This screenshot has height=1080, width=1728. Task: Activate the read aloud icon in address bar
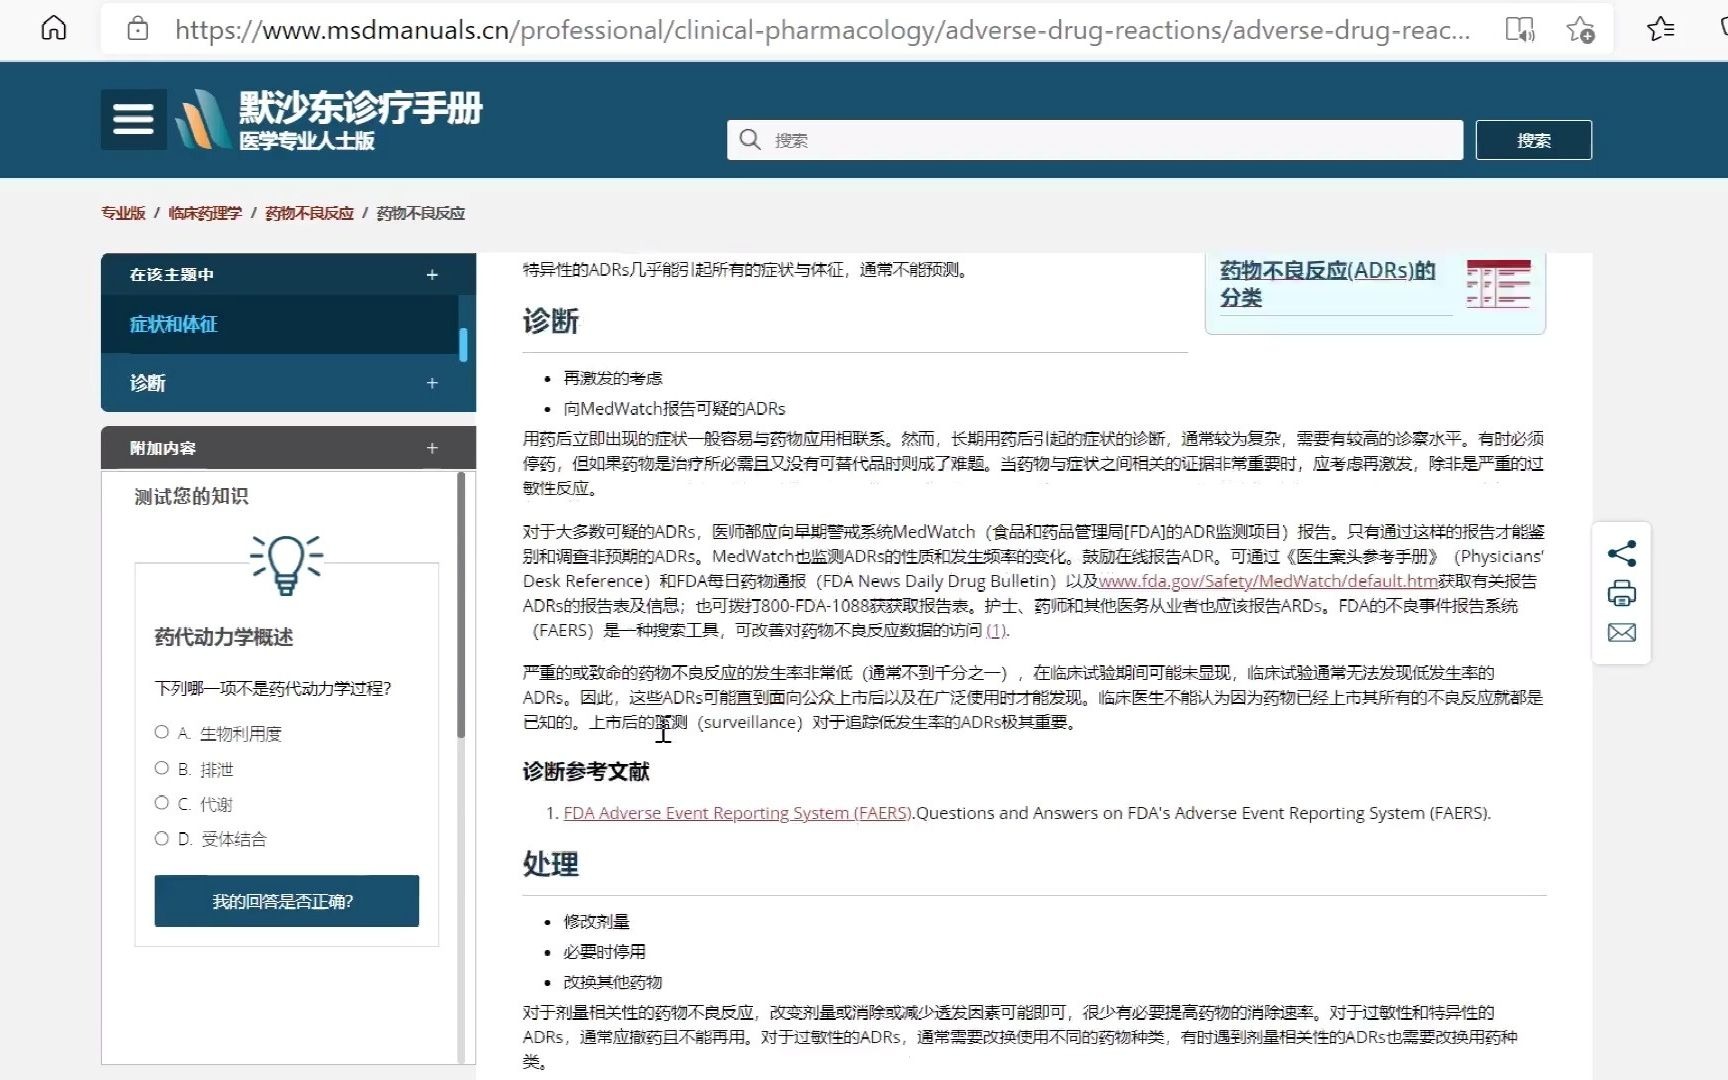coord(1520,29)
